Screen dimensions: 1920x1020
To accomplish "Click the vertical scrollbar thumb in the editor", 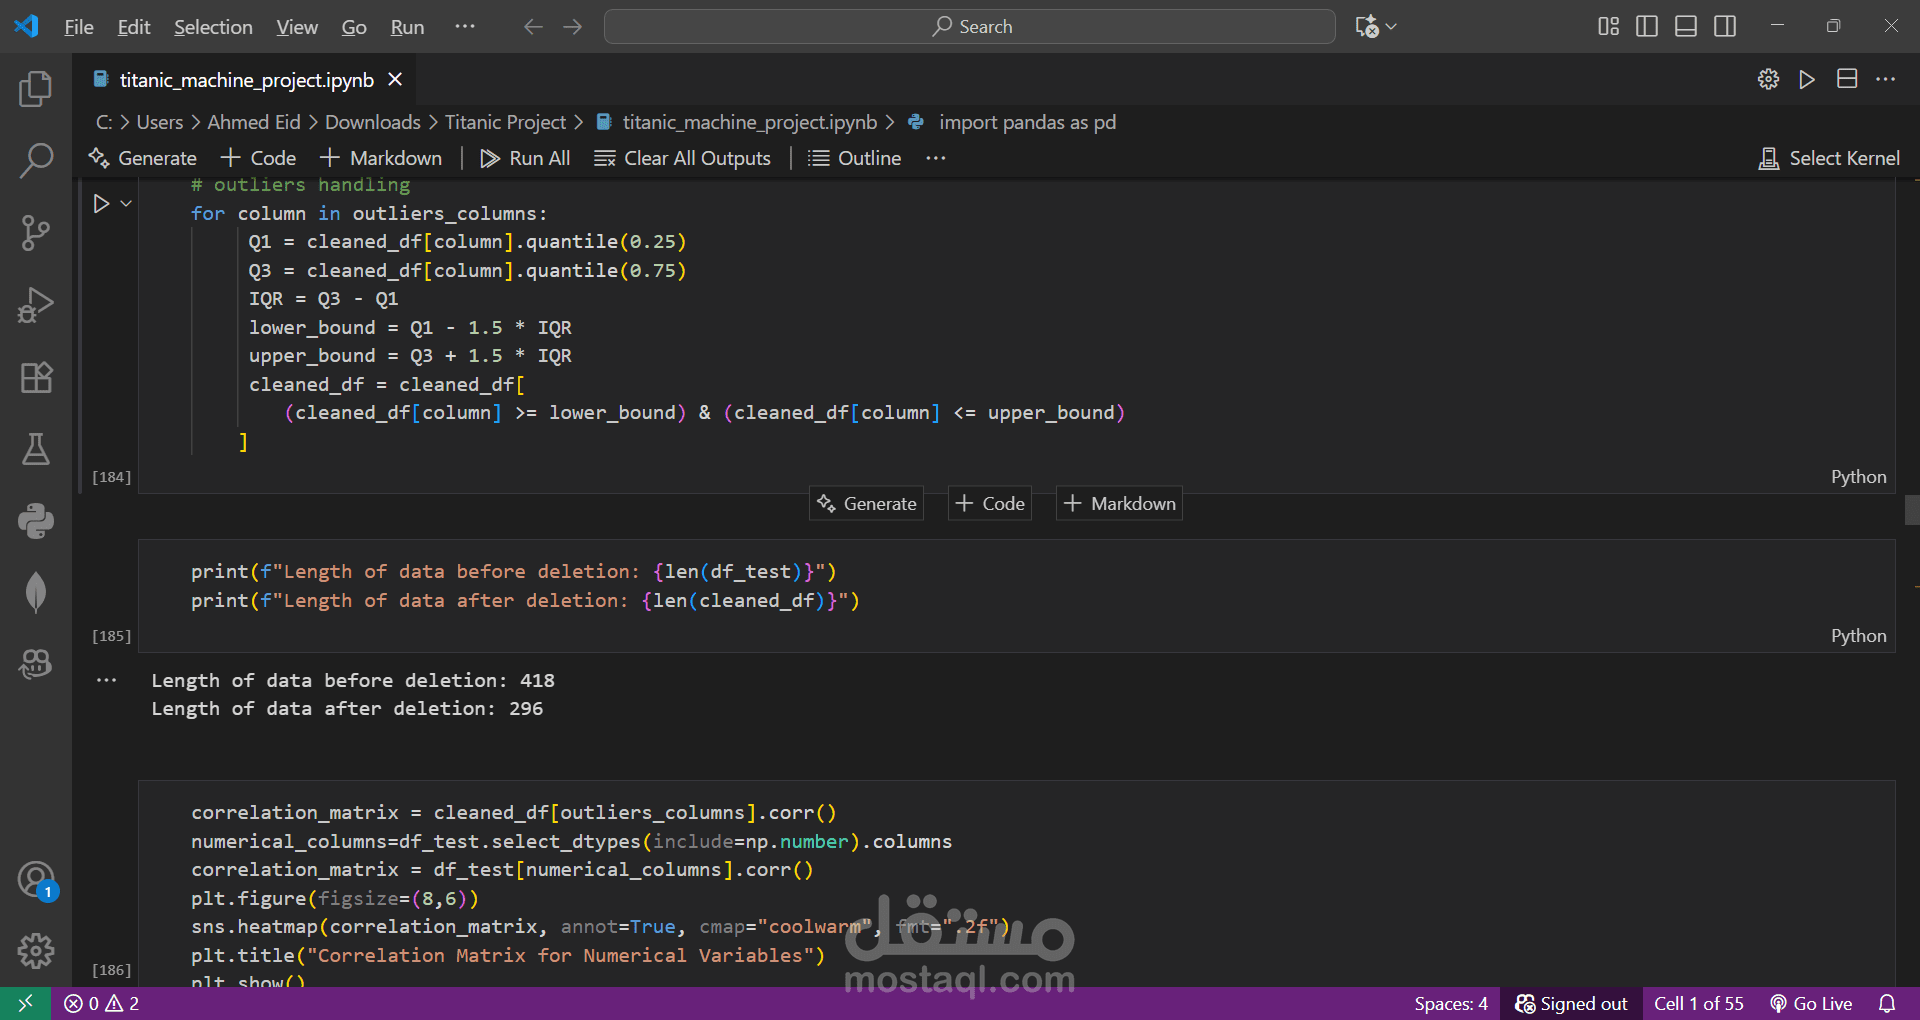I will coord(1912,510).
